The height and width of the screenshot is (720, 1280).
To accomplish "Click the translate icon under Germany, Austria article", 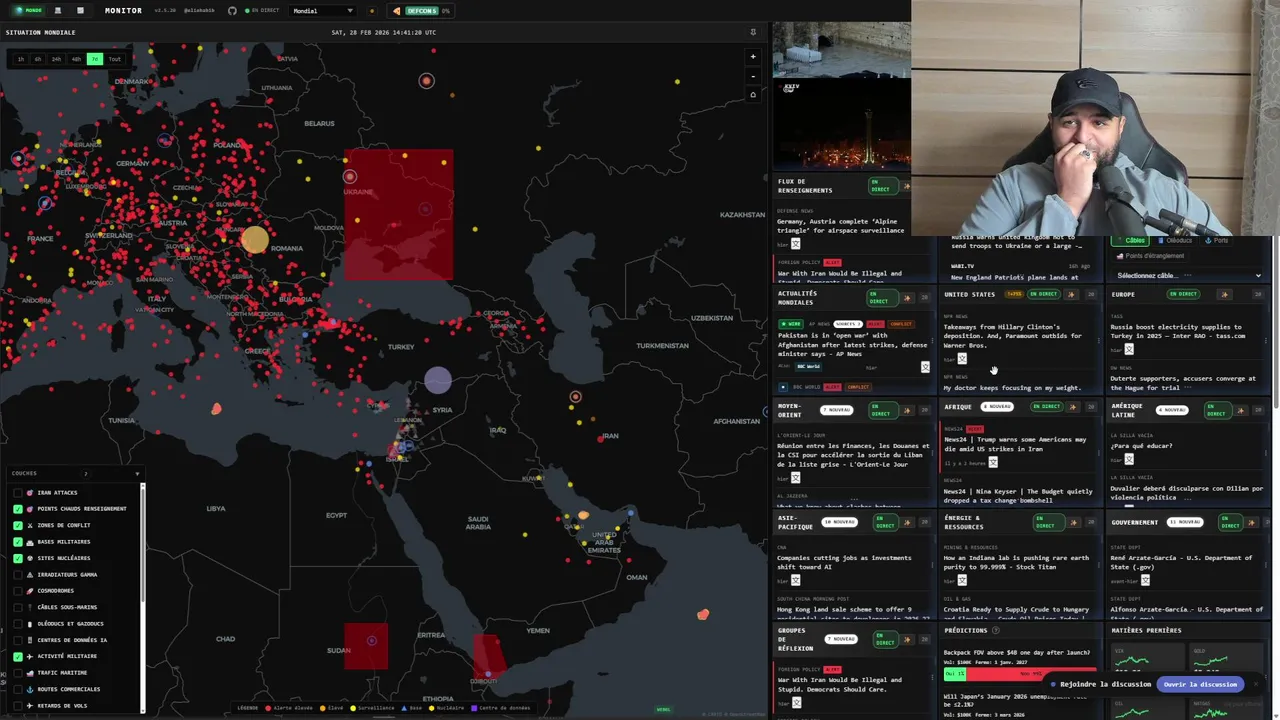I will tap(796, 243).
